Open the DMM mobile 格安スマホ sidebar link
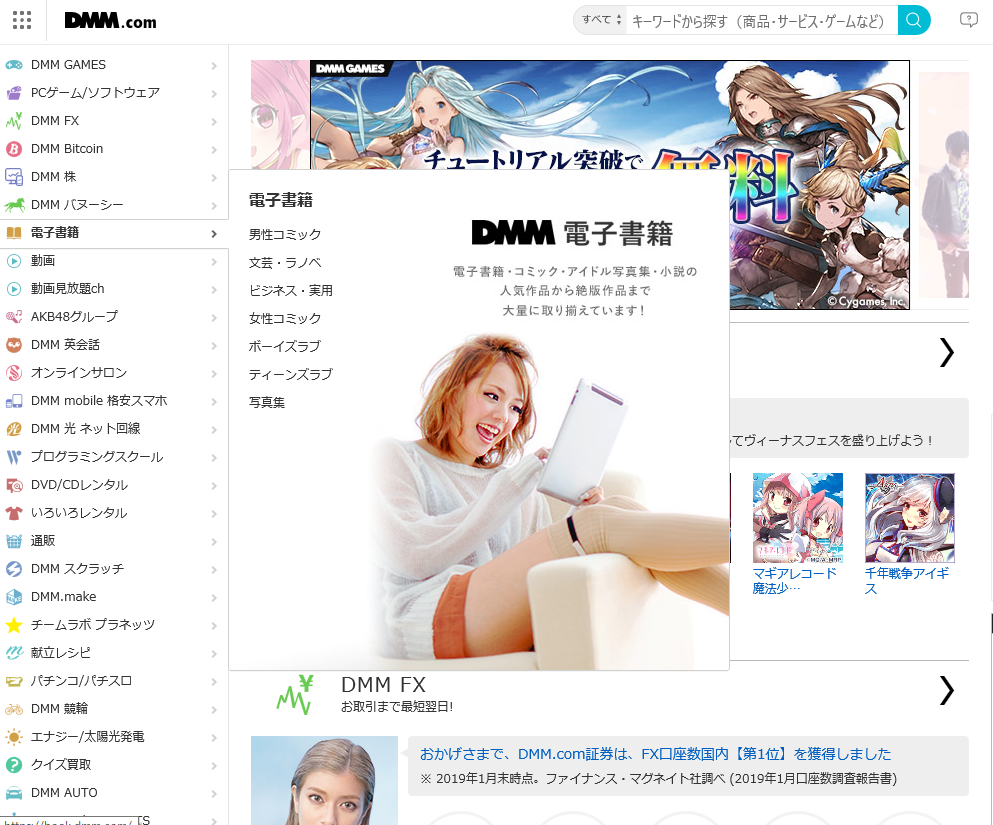This screenshot has width=993, height=825. (99, 401)
